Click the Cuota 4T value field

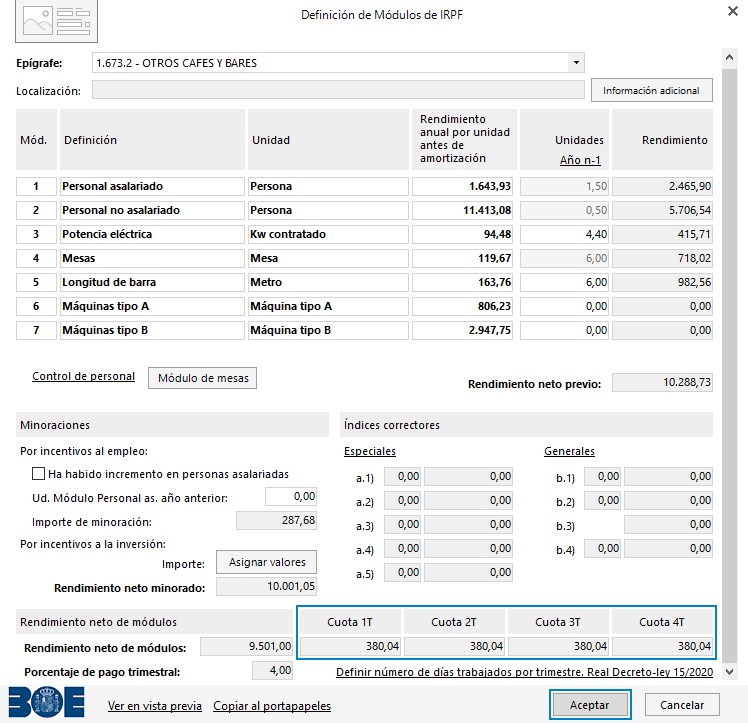(662, 646)
